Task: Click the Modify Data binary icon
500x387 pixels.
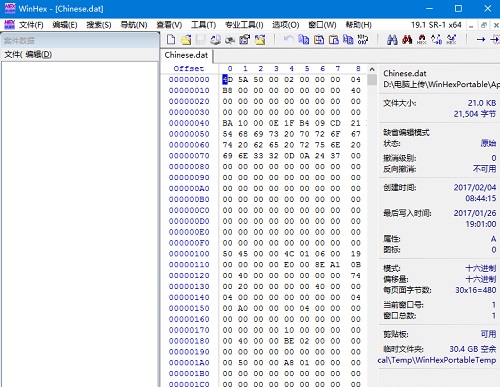Action: point(363,40)
